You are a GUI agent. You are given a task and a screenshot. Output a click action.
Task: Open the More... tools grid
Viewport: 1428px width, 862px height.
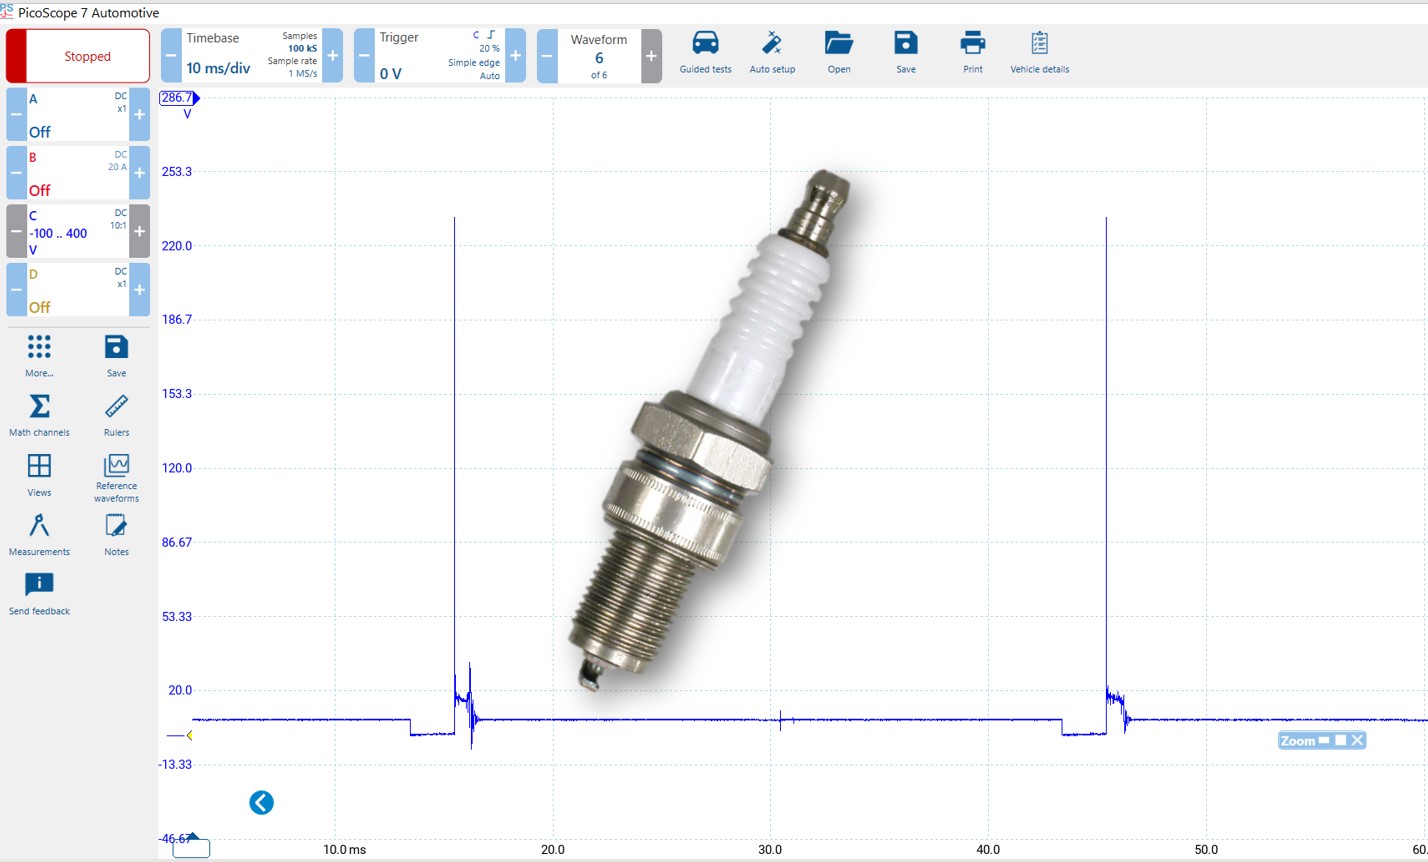(39, 356)
